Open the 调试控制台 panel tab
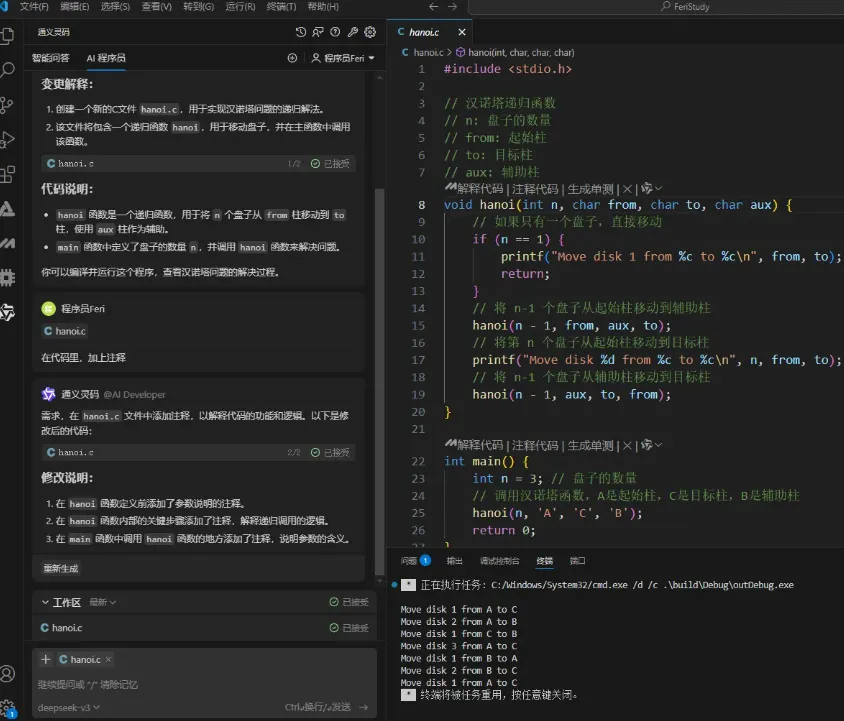 tap(500, 561)
